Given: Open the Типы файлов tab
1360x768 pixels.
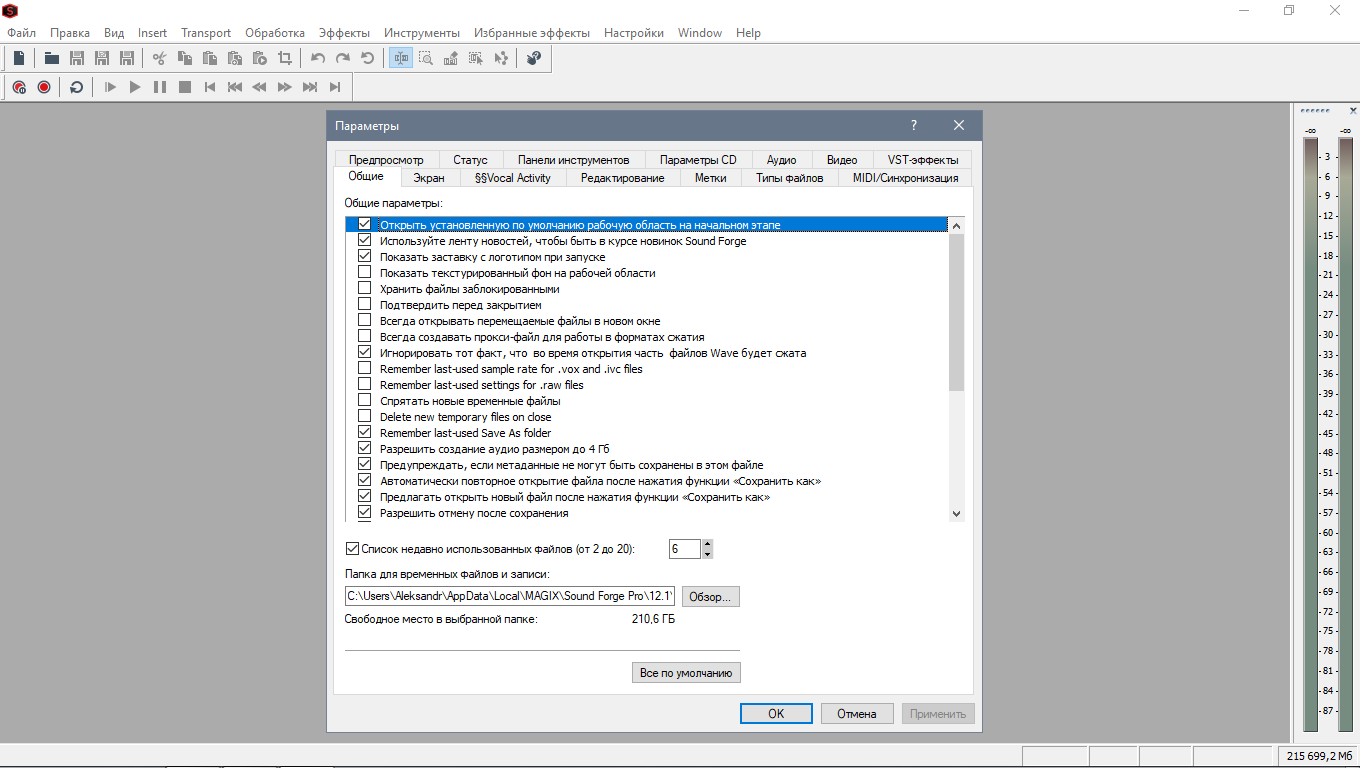Looking at the screenshot, I should (790, 178).
